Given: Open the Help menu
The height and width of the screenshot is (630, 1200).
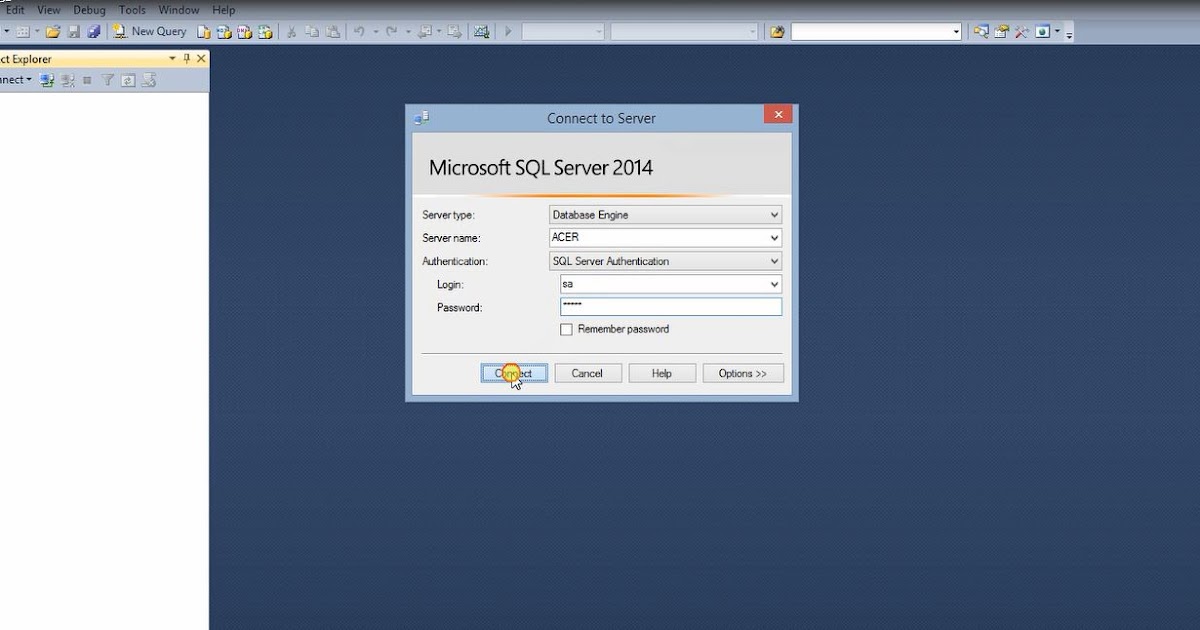Looking at the screenshot, I should (223, 10).
